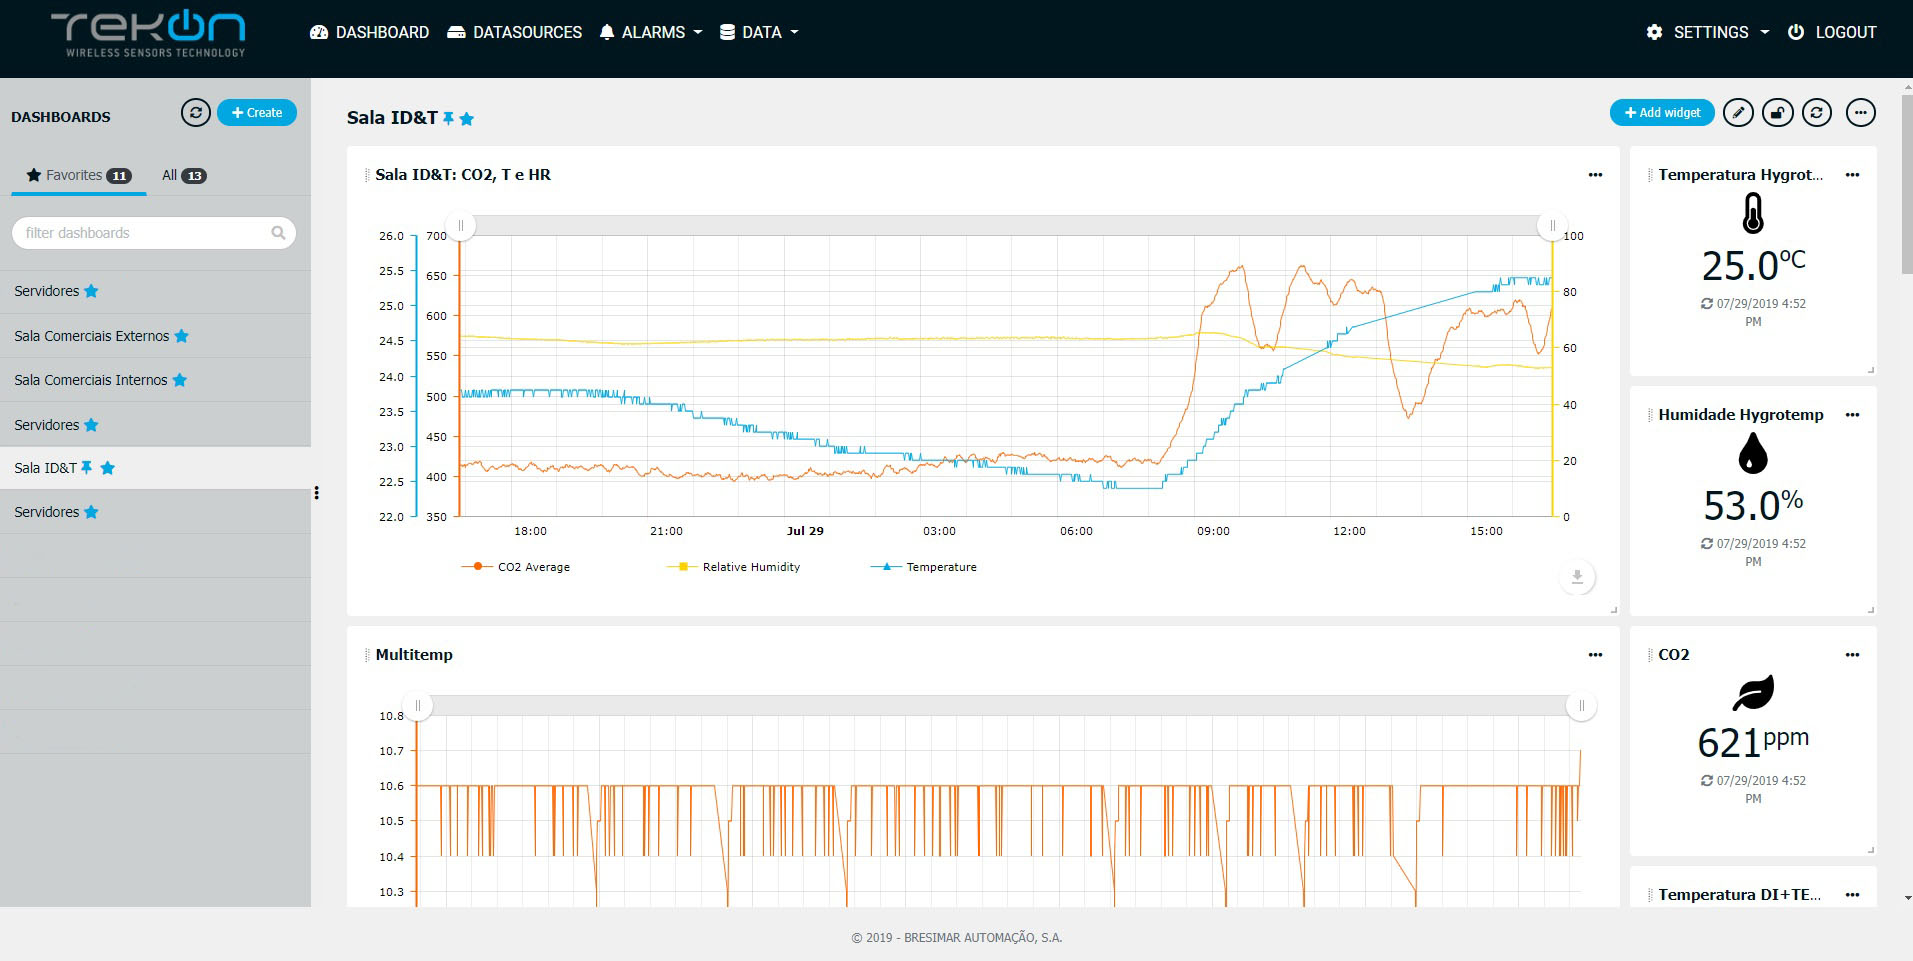Image resolution: width=1913 pixels, height=961 pixels.
Task: Toggle star on Sala ID&T sidebar row
Action: pyautogui.click(x=108, y=468)
